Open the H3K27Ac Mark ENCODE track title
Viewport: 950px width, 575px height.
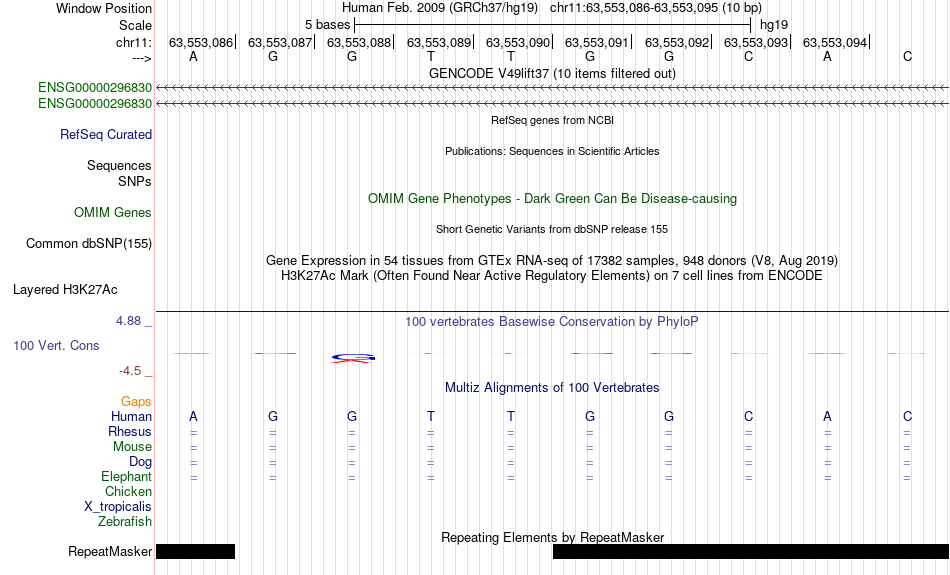(552, 276)
